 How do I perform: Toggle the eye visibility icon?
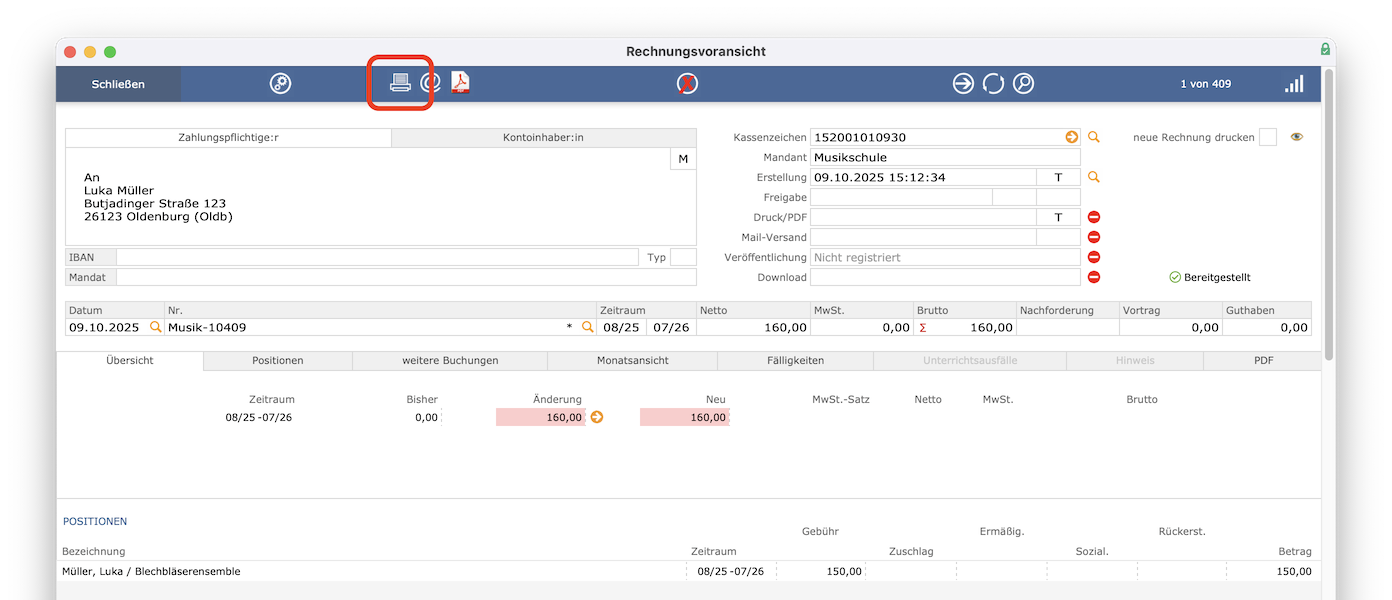click(x=1297, y=138)
